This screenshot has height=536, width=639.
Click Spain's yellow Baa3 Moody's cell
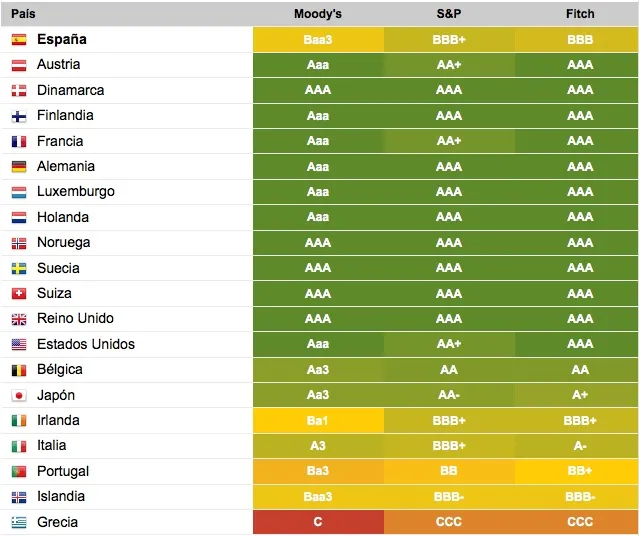pos(318,40)
